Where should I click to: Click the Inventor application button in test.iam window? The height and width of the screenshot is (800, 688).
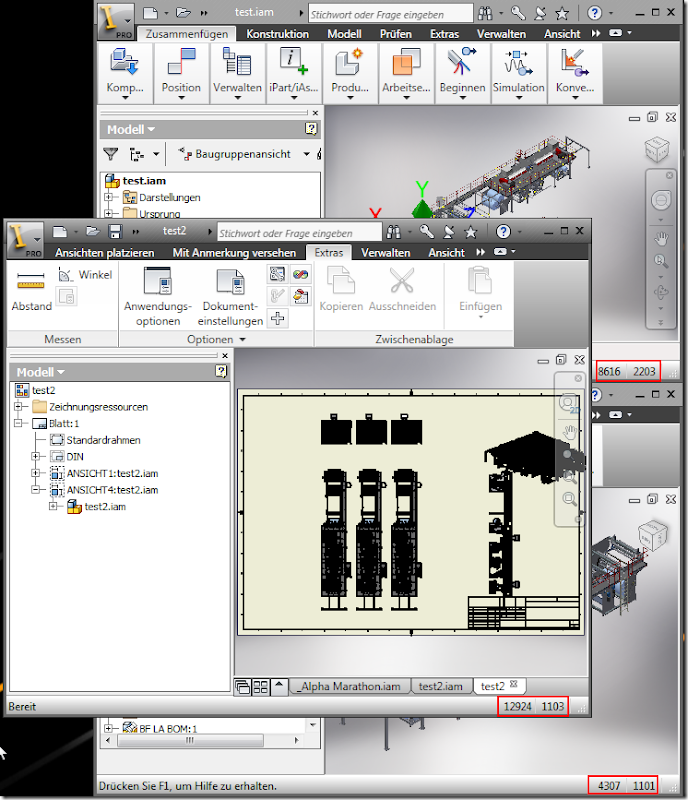116,20
